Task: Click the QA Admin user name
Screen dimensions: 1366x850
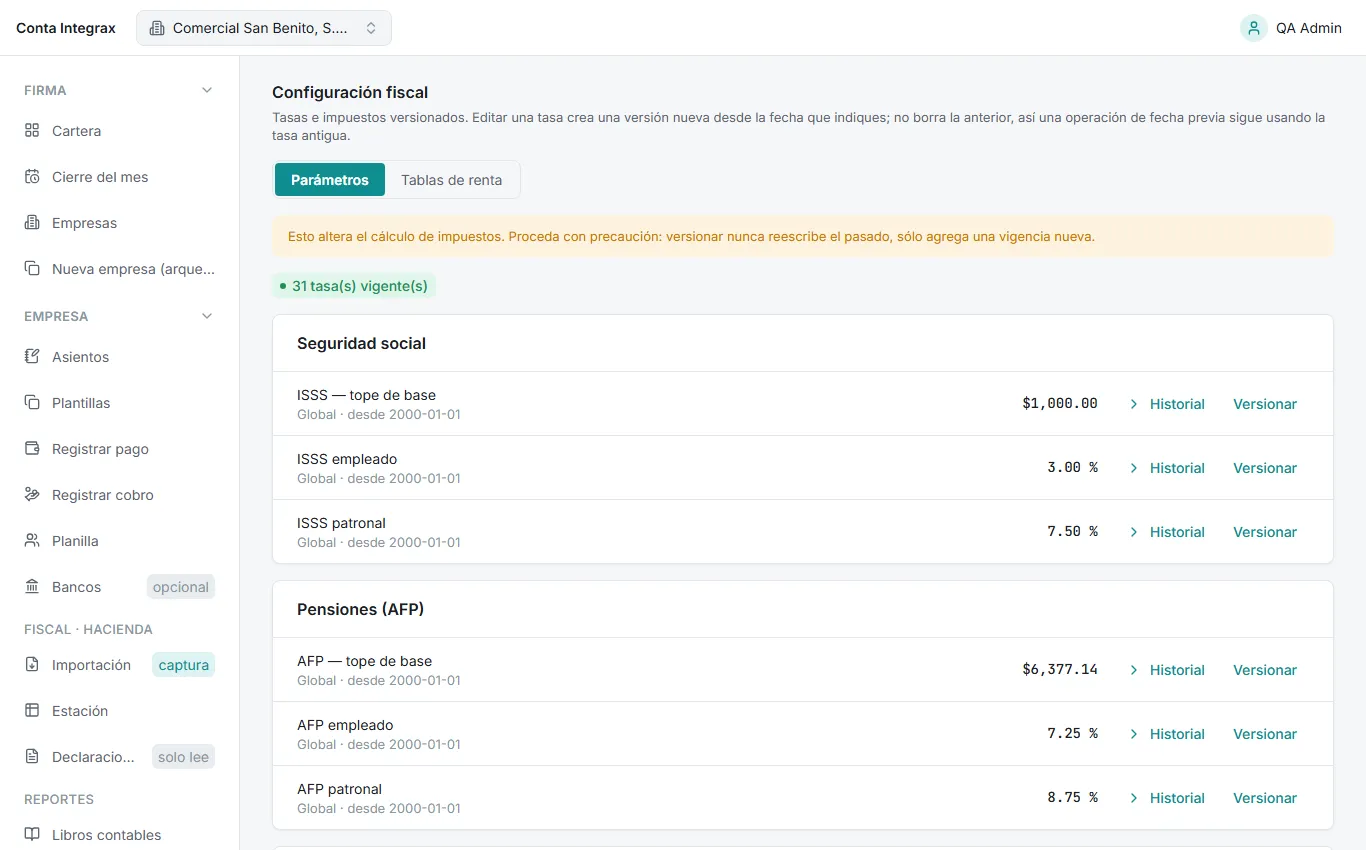Action: point(1309,28)
